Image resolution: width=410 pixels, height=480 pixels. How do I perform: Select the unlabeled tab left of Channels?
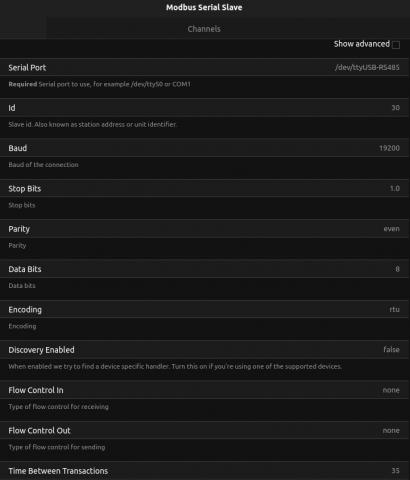click(23, 29)
